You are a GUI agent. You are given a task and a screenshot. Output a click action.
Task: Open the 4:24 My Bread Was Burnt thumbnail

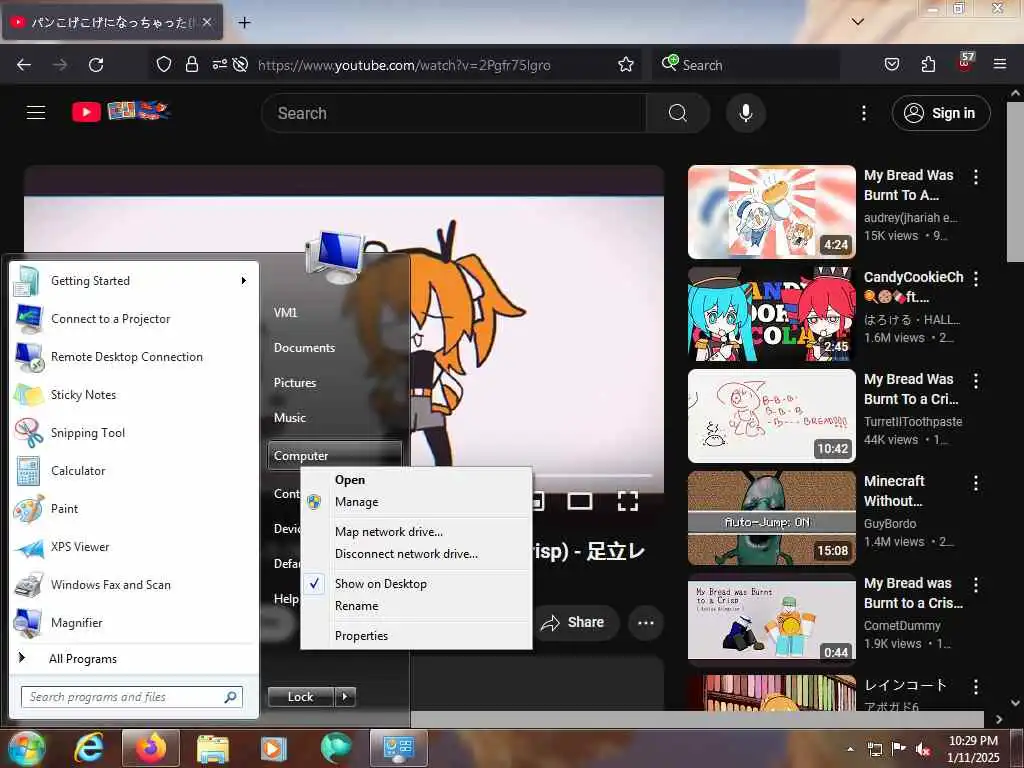[x=771, y=212]
